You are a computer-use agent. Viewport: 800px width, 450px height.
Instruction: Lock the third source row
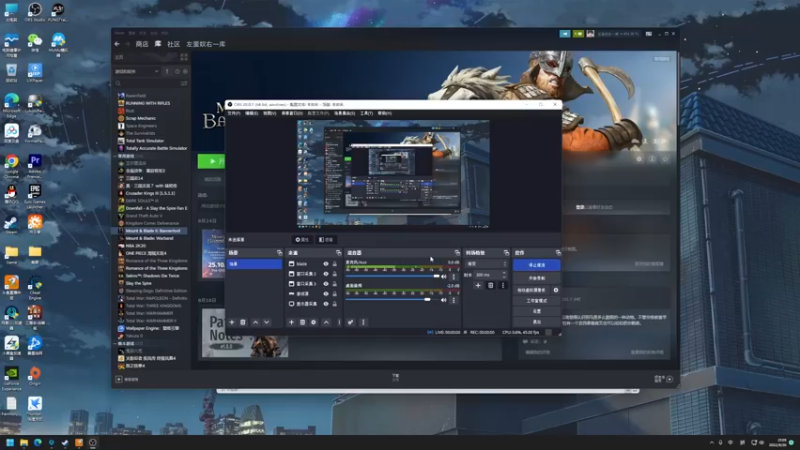coord(335,284)
